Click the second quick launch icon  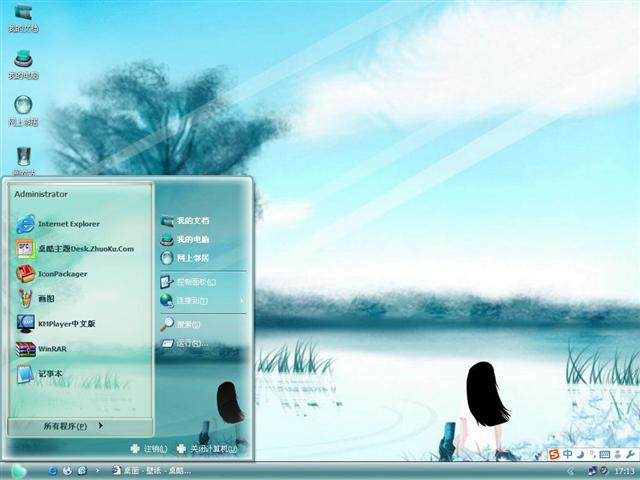point(67,471)
